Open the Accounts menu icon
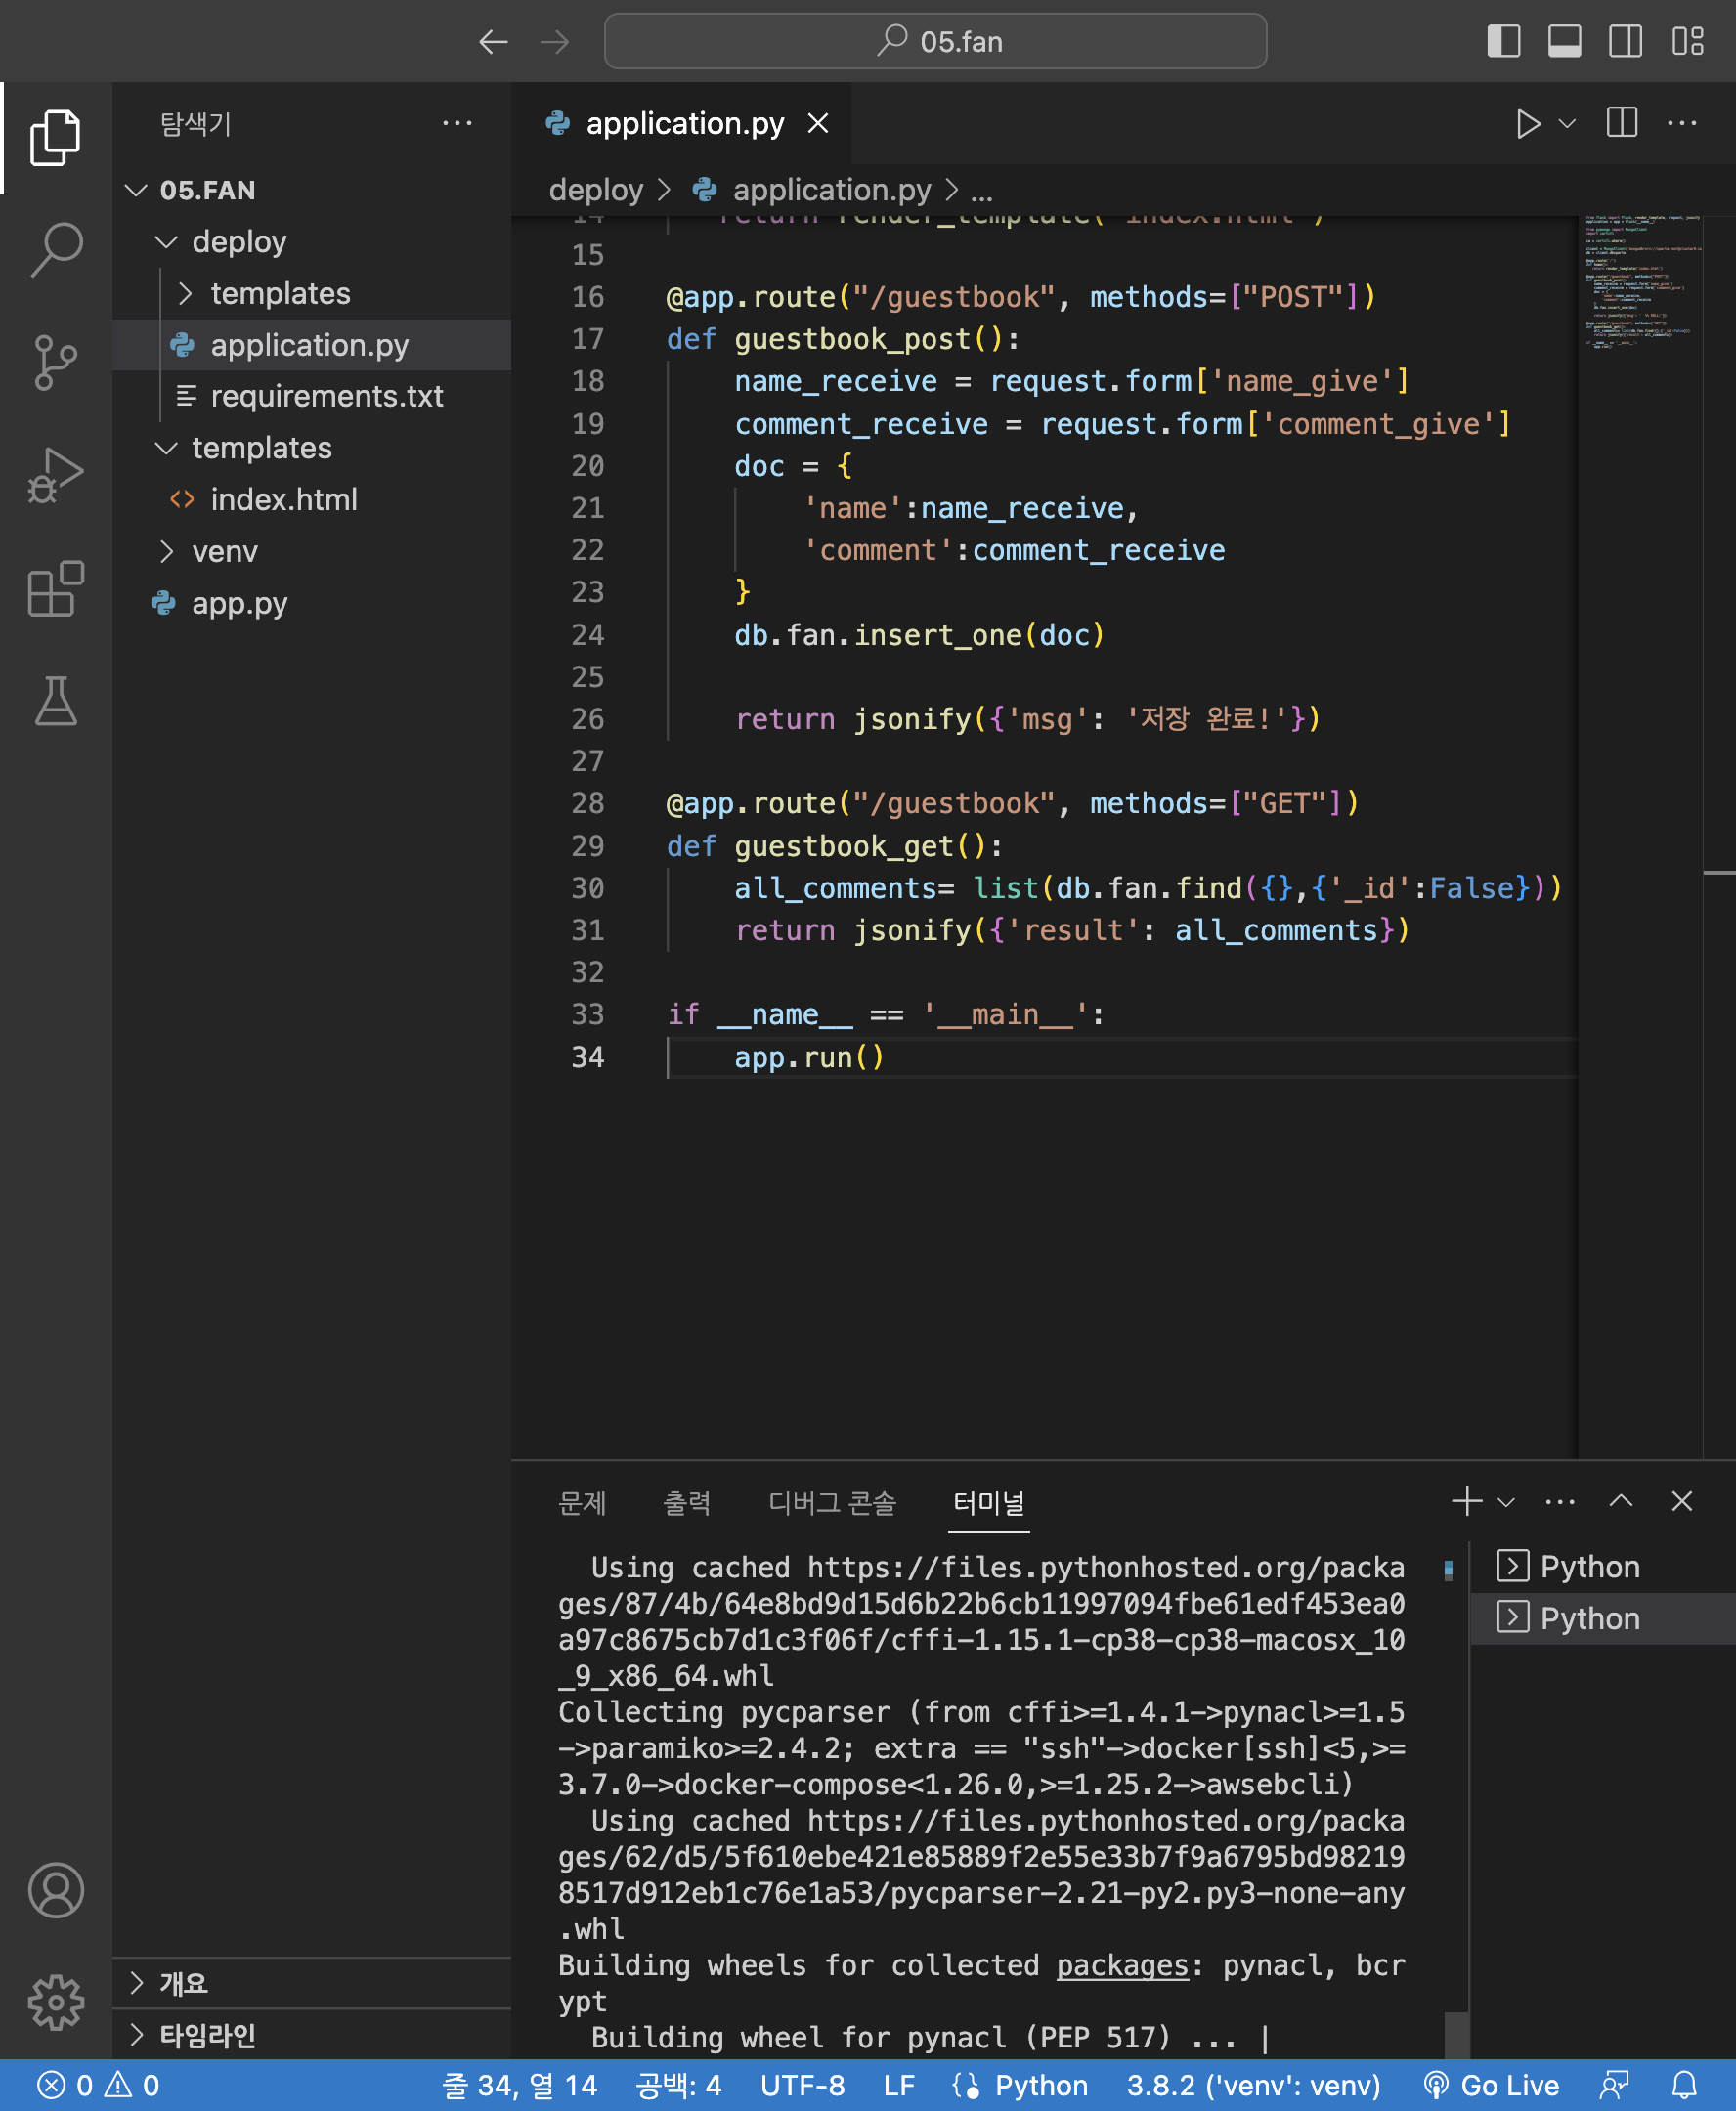This screenshot has width=1736, height=2111. pyautogui.click(x=55, y=1890)
